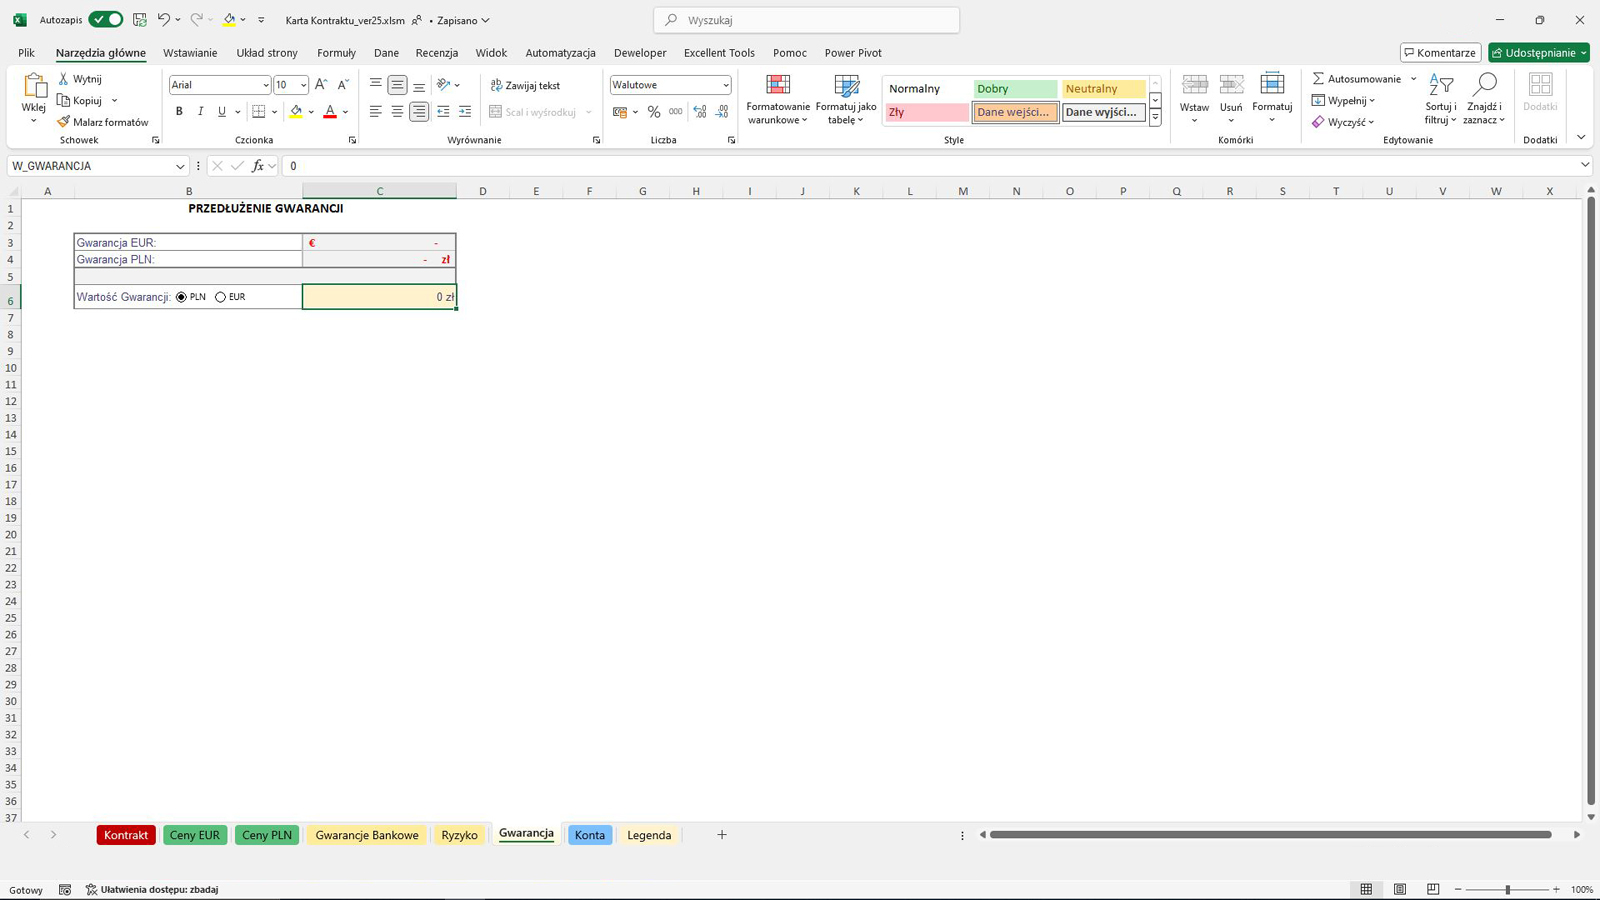Click the Malarz formatów brush icon

[64, 122]
